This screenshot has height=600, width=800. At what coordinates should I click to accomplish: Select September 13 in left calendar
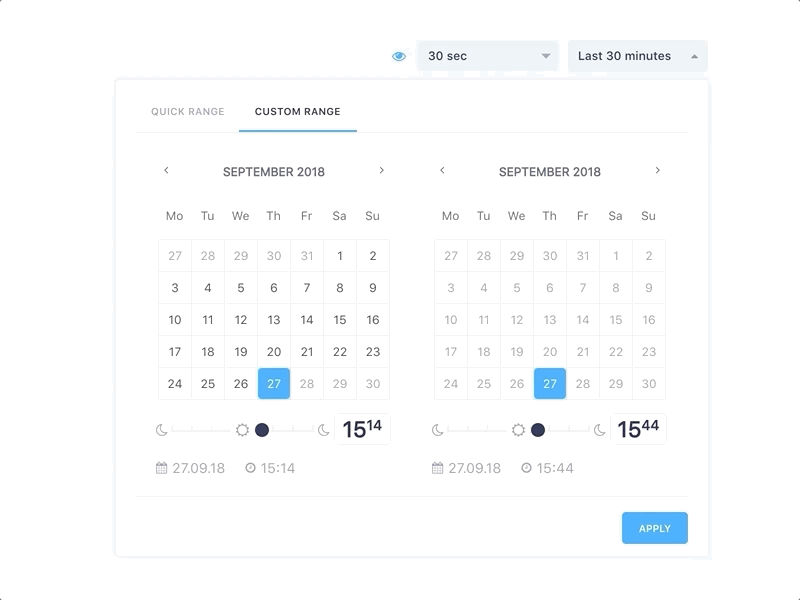click(x=274, y=320)
